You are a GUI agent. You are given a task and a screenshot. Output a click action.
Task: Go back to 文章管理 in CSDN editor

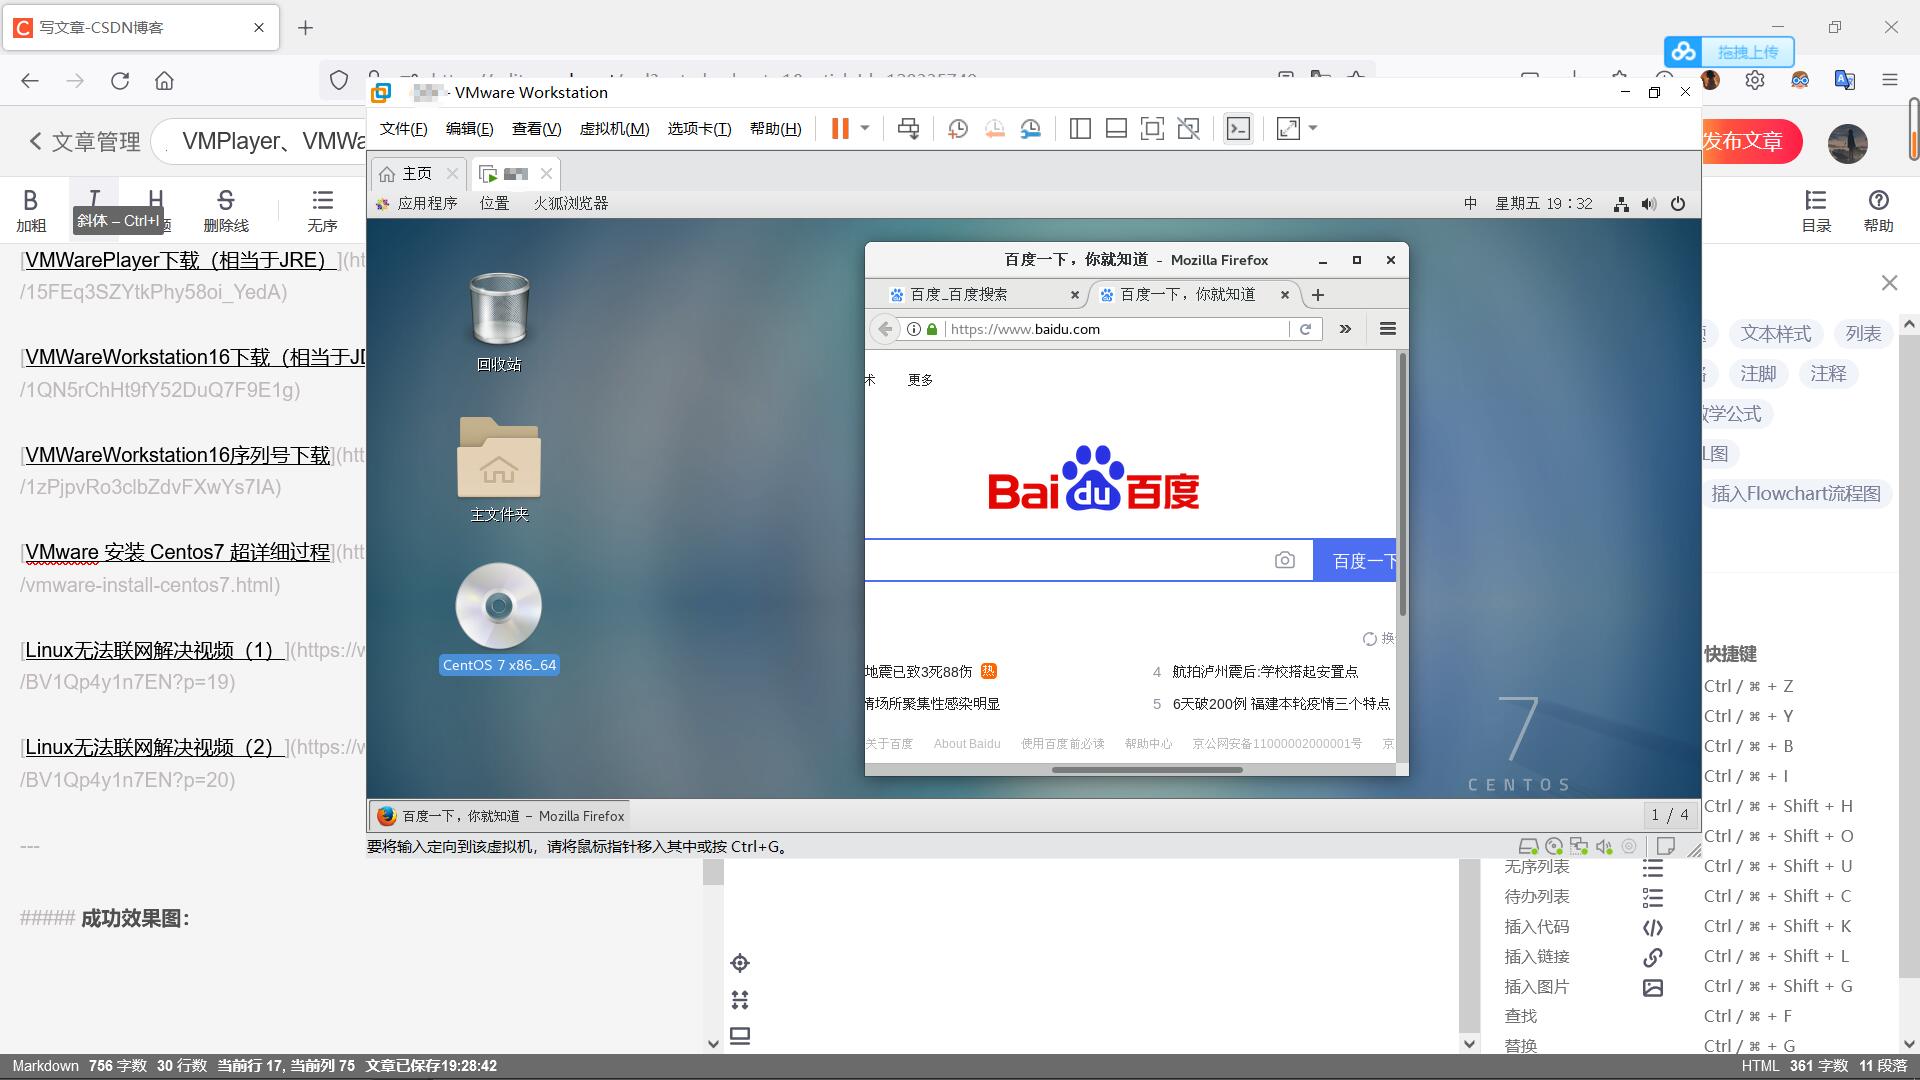point(85,141)
